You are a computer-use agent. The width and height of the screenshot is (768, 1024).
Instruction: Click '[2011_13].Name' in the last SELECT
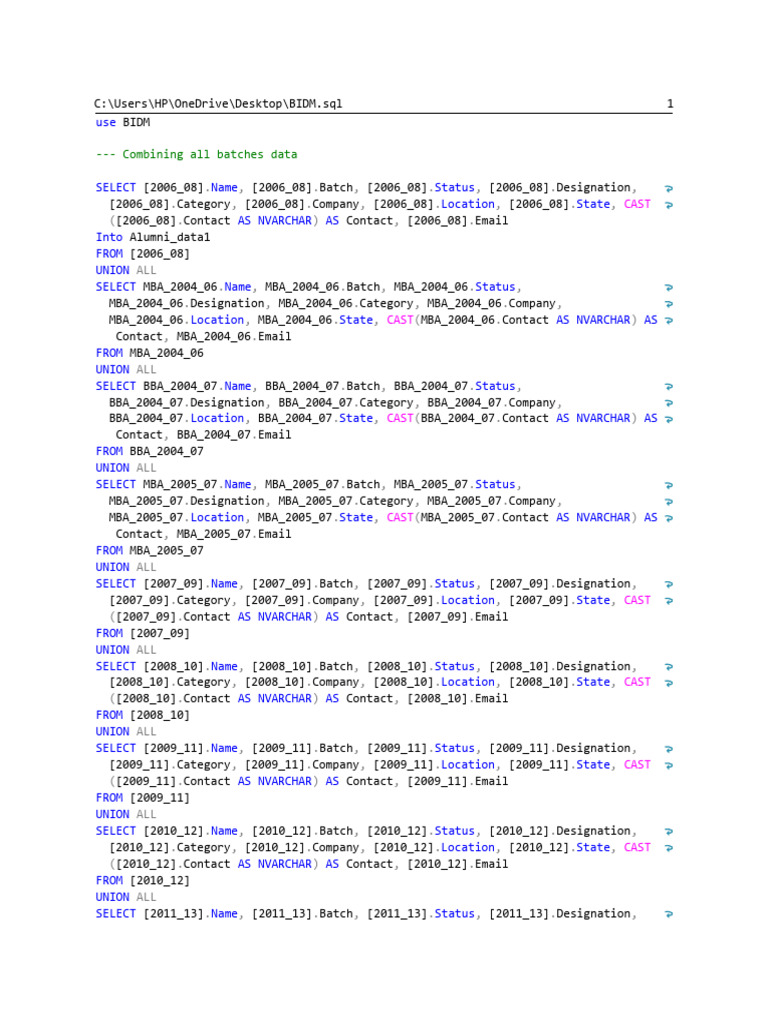click(191, 914)
